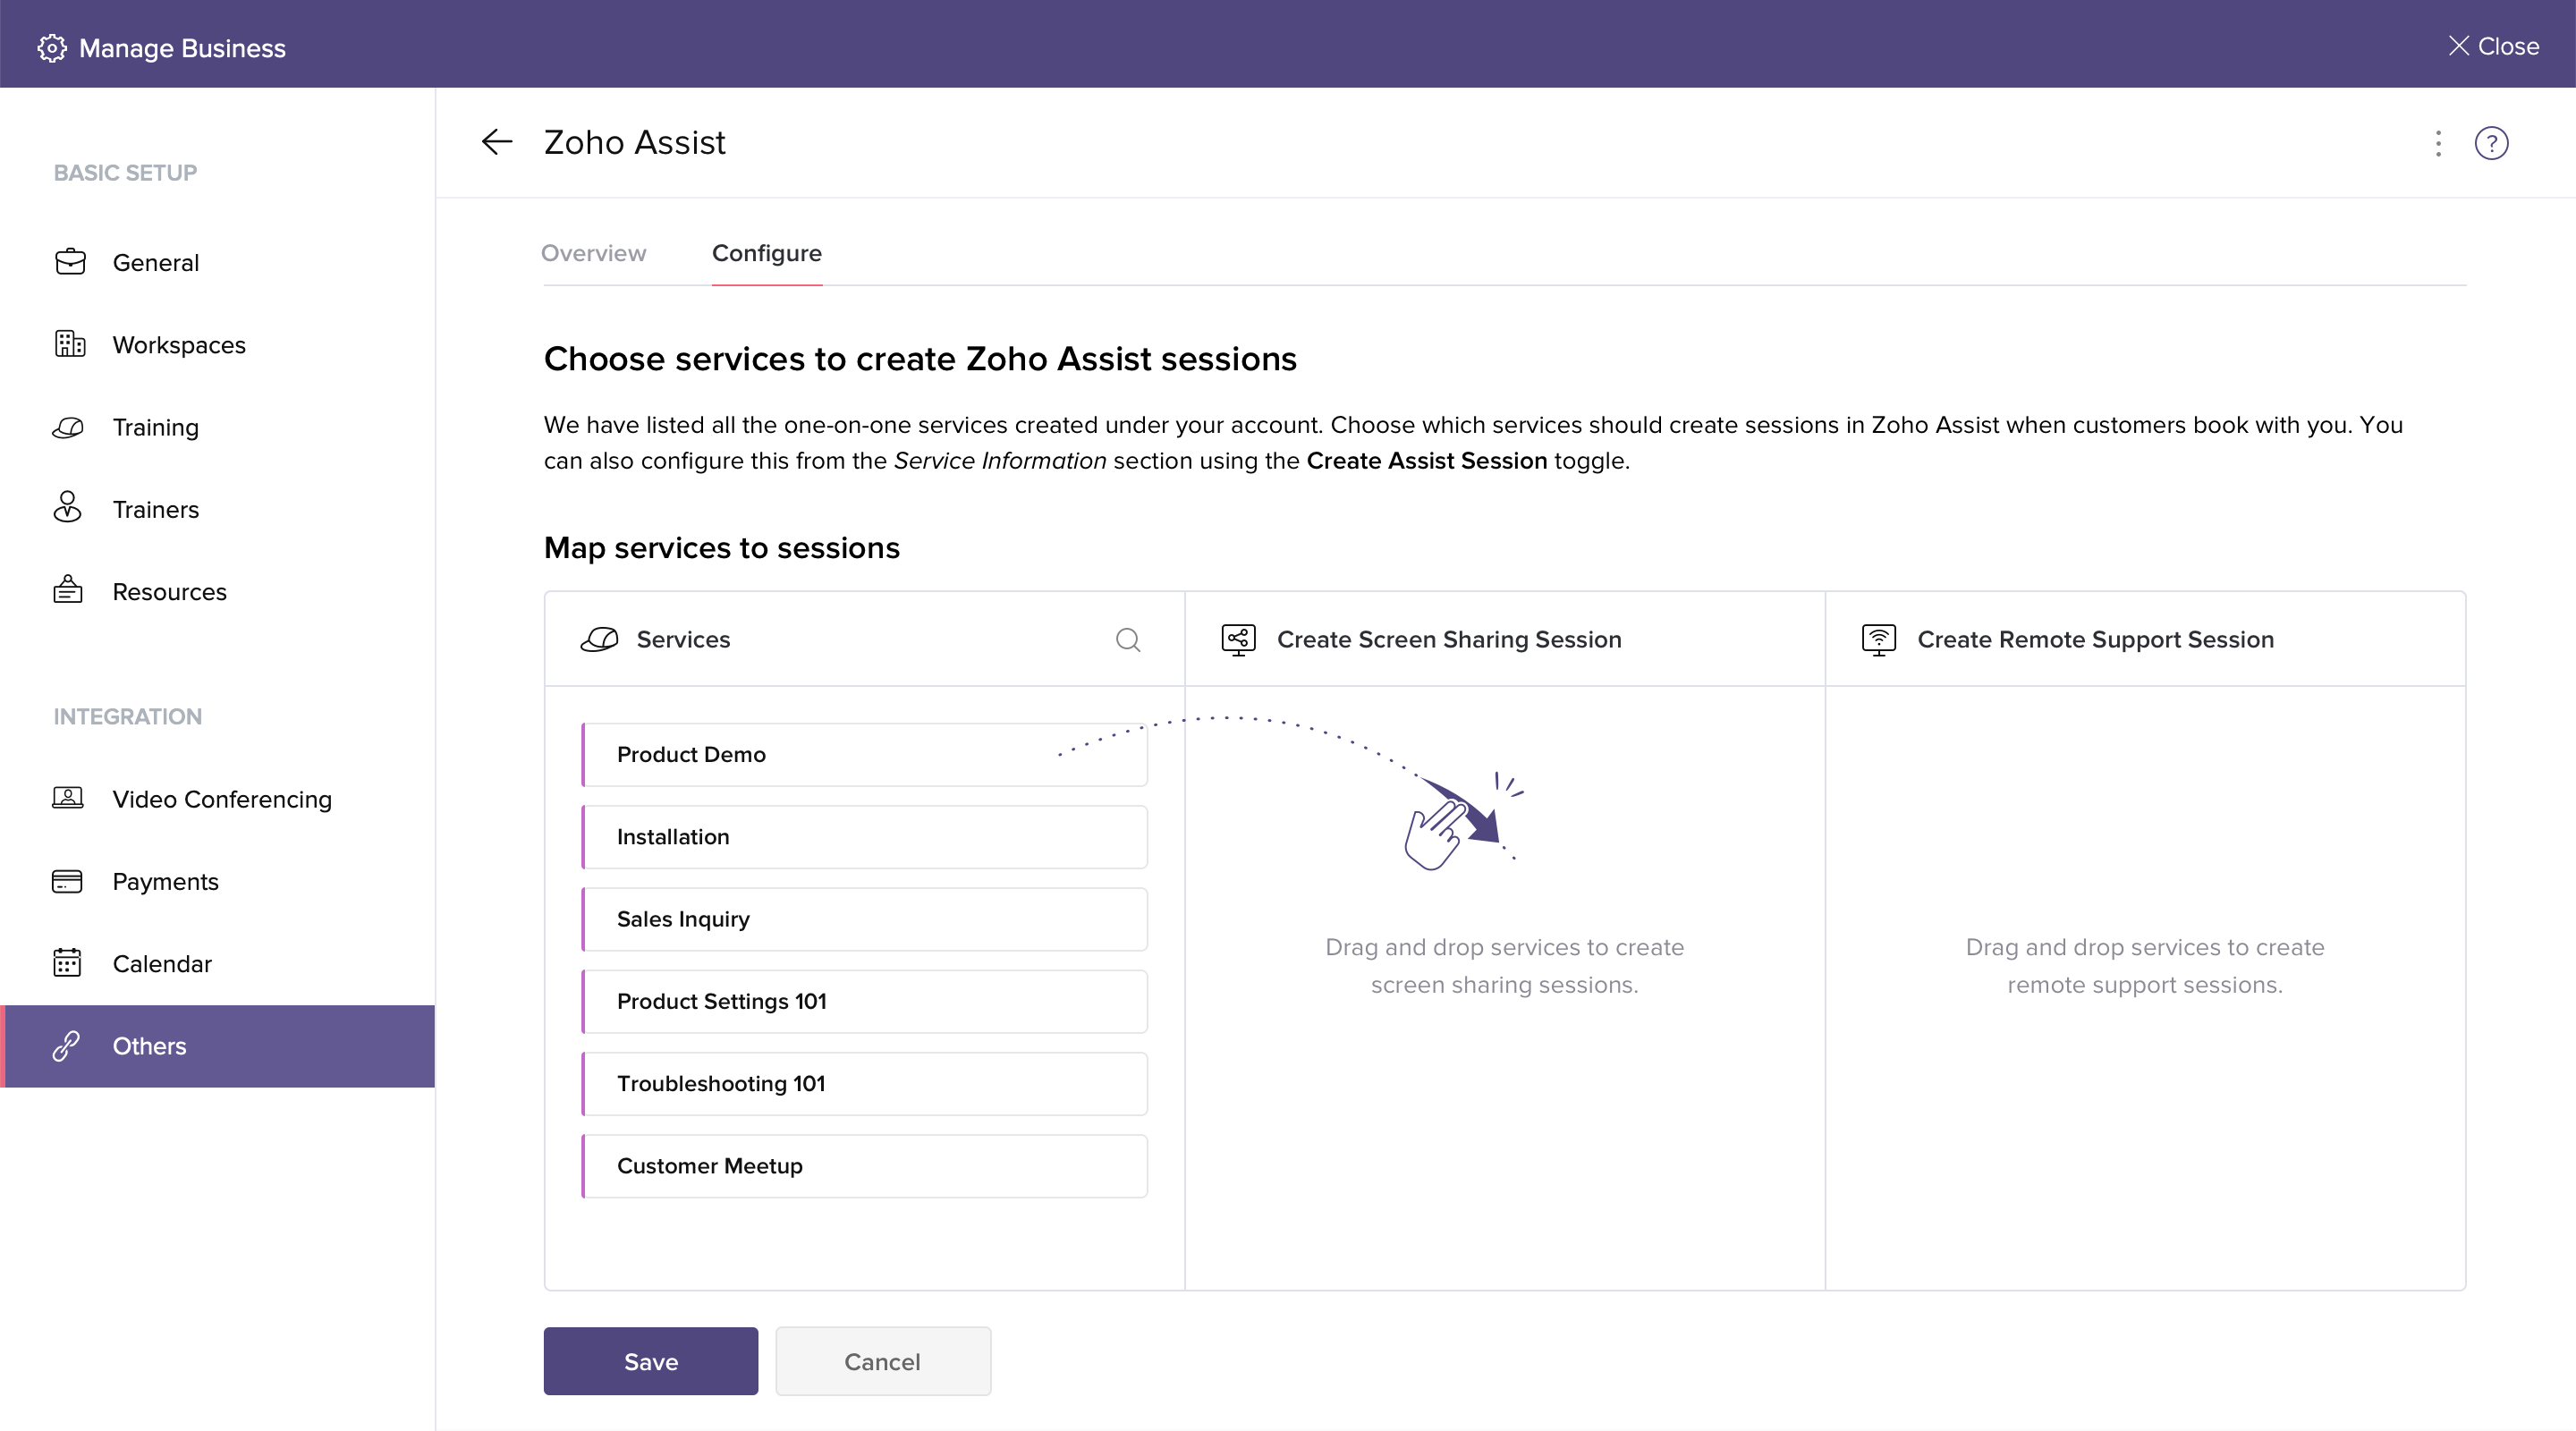This screenshot has width=2576, height=1431.
Task: Open the Workspaces section
Action: click(179, 344)
